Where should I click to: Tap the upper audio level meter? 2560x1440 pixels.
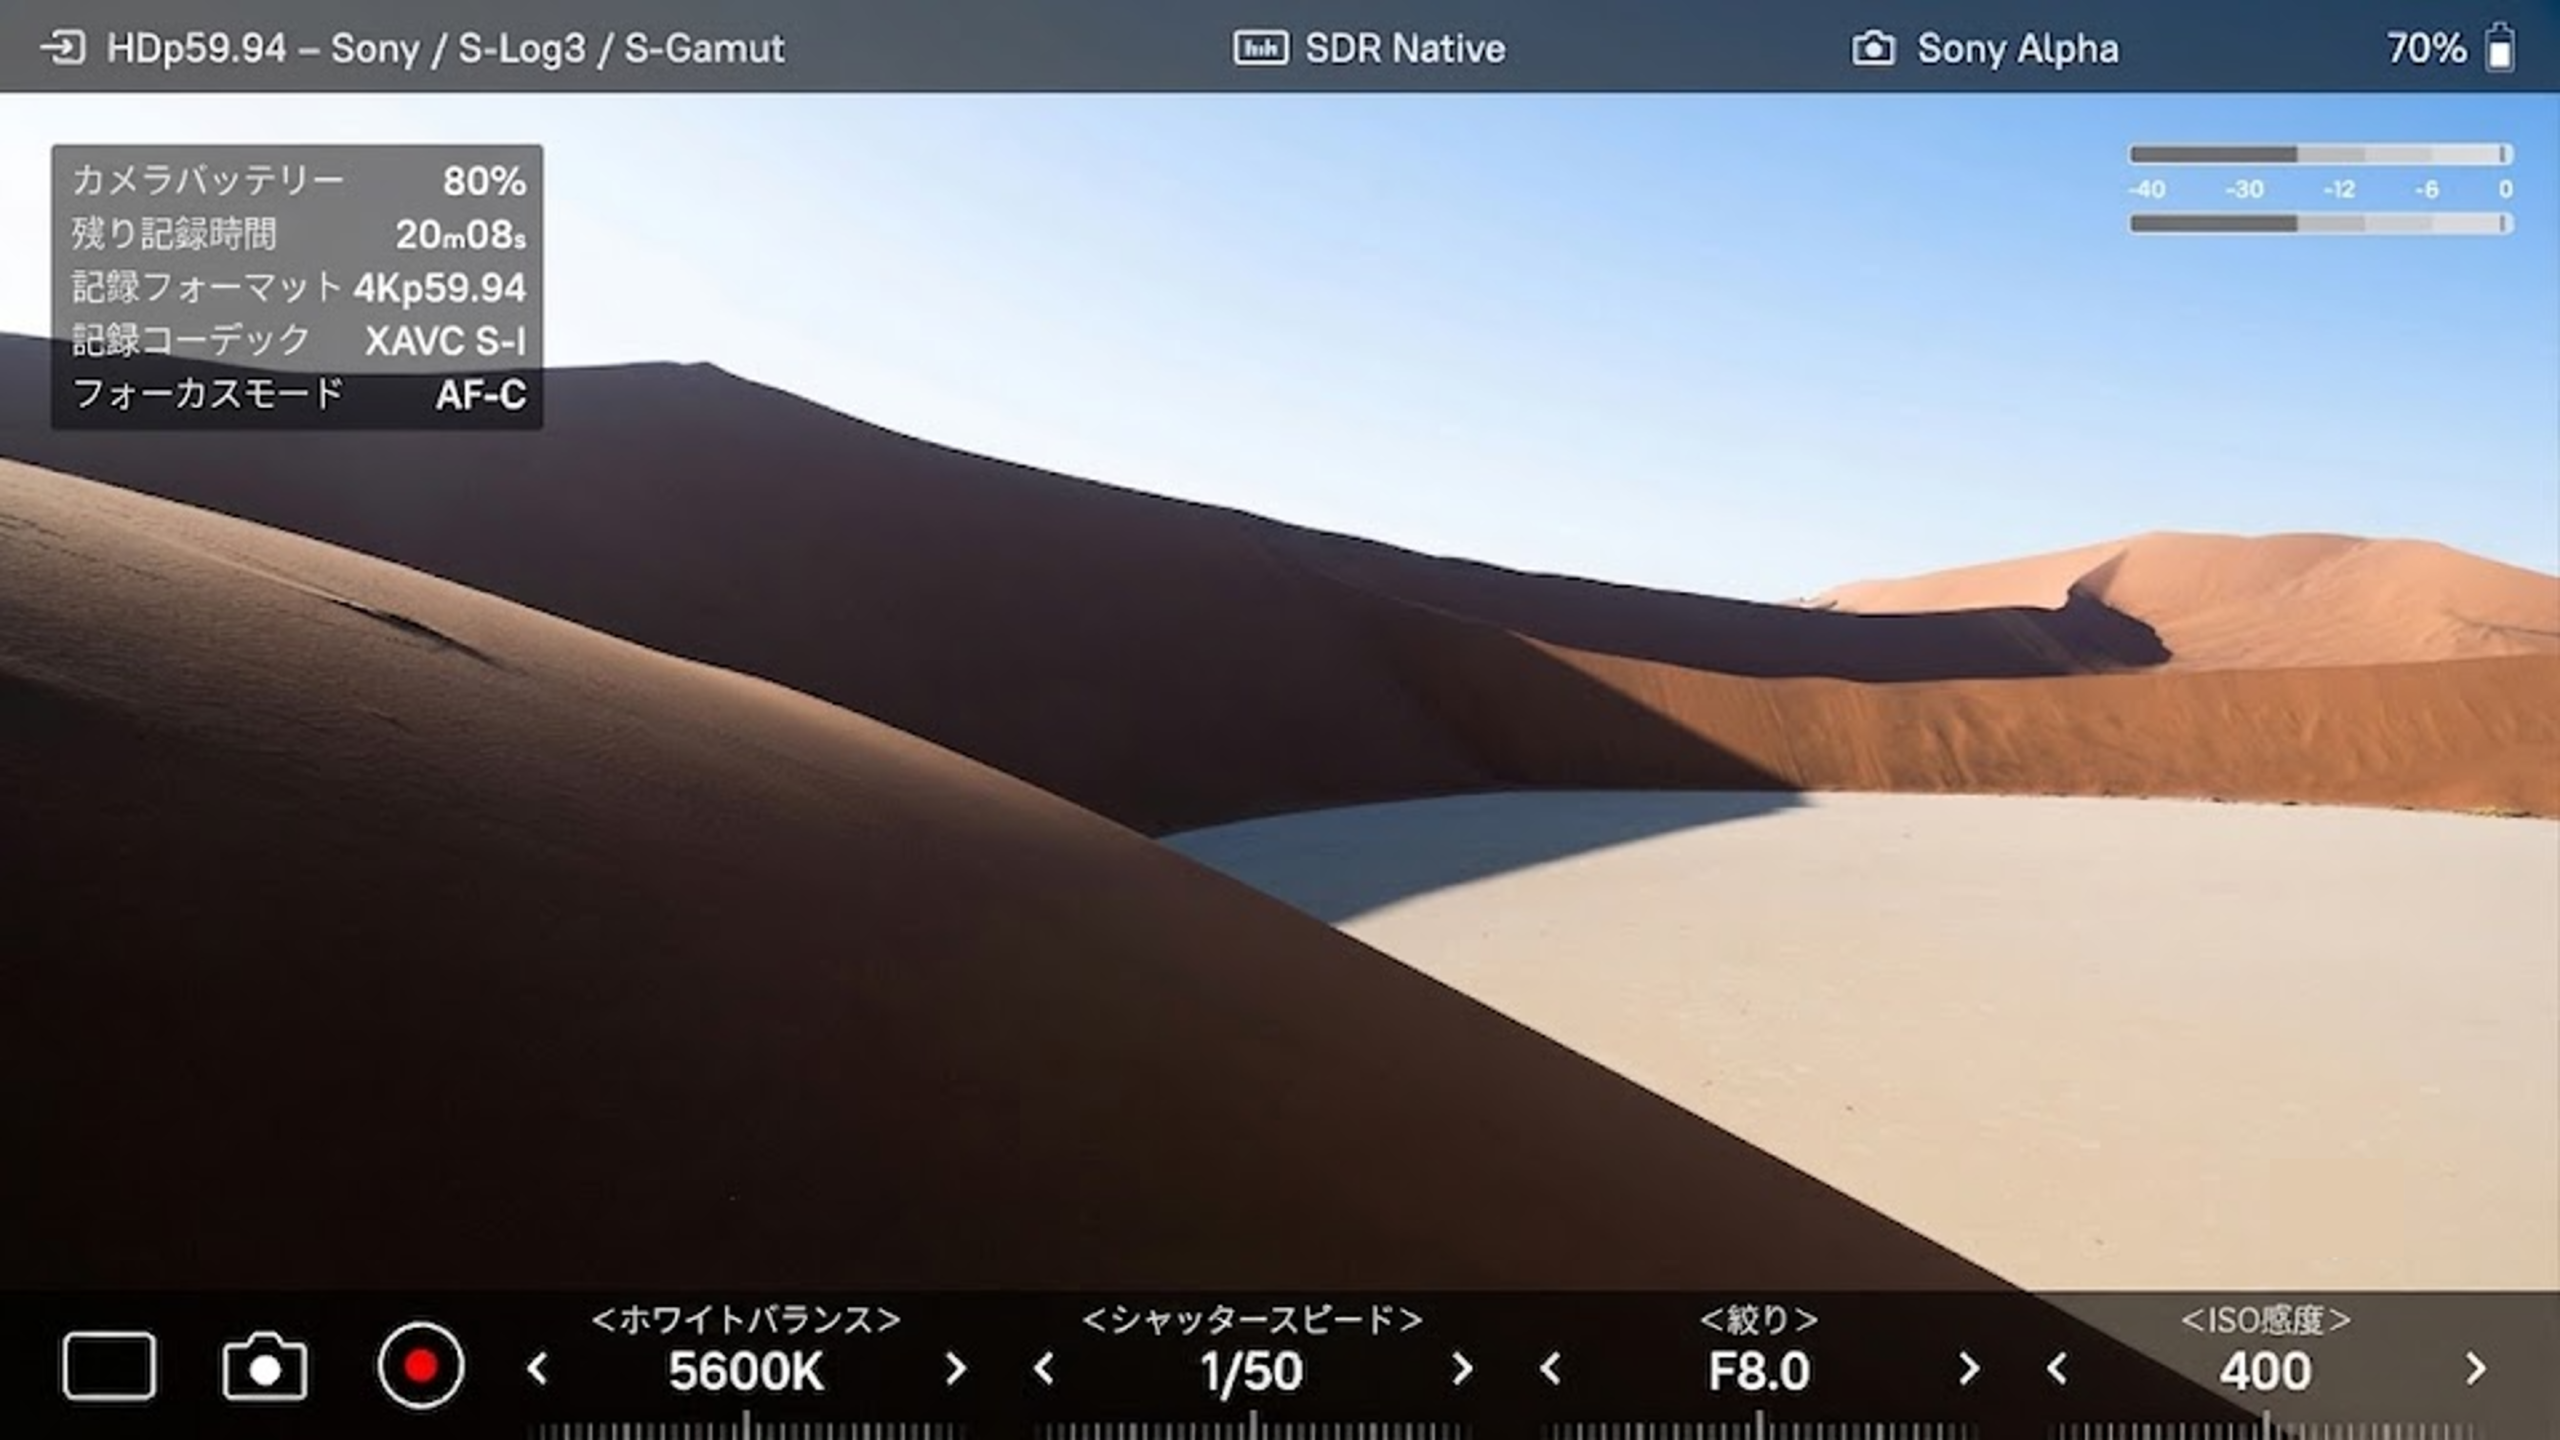[2321, 154]
